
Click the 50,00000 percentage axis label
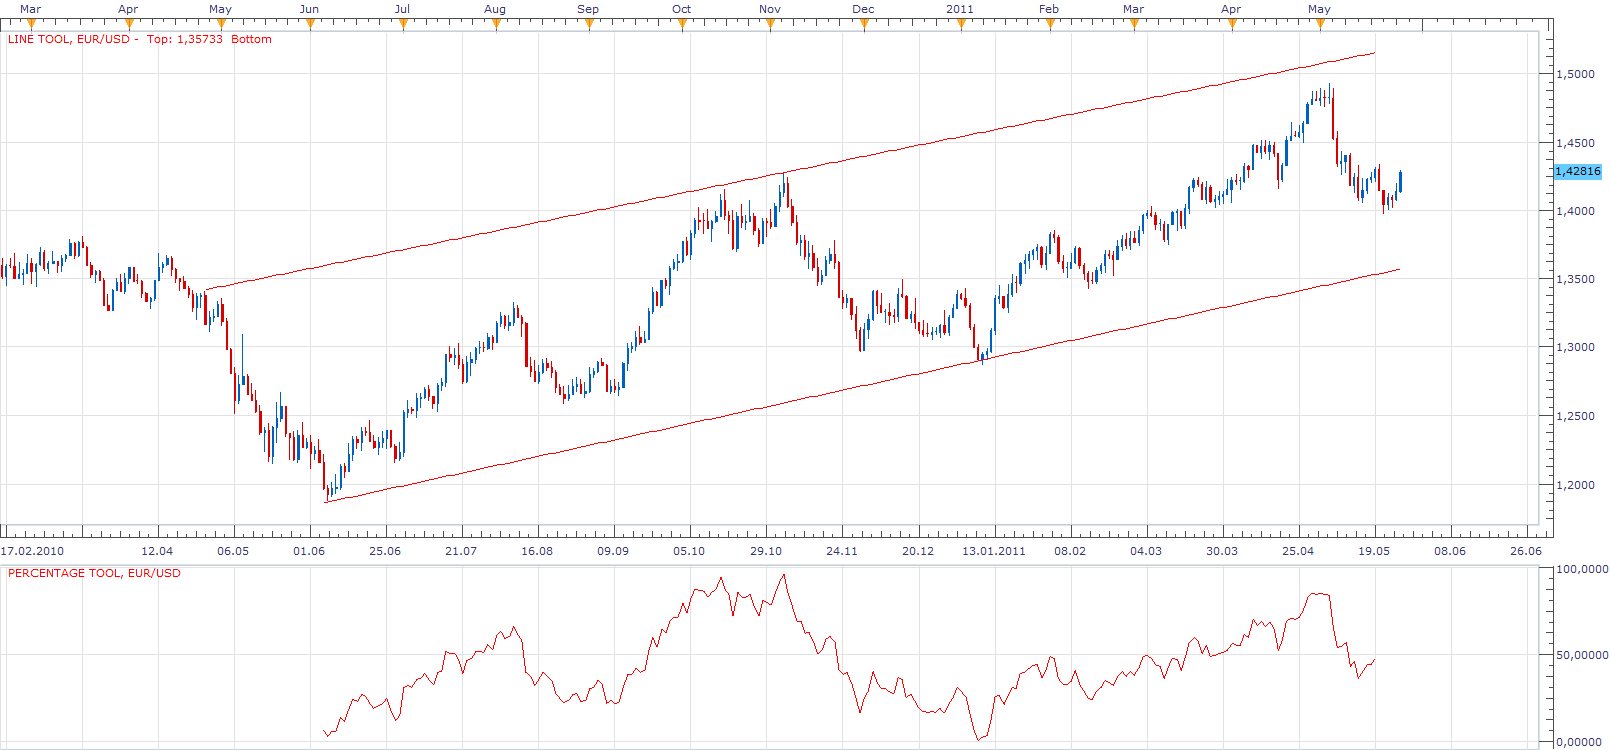[1582, 655]
